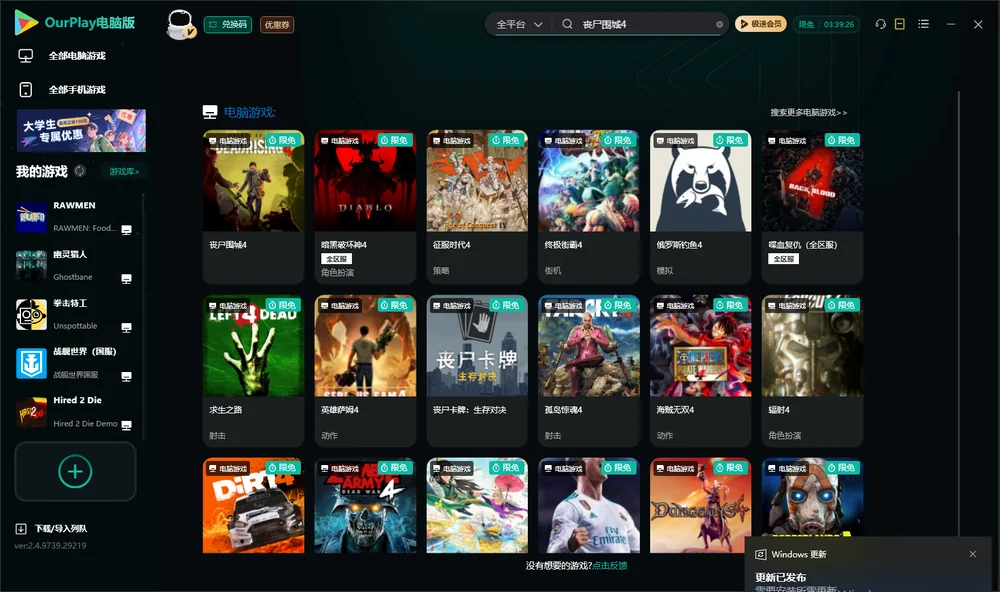Open the 海贼无双4 game card
The width and height of the screenshot is (1000, 592).
700,371
